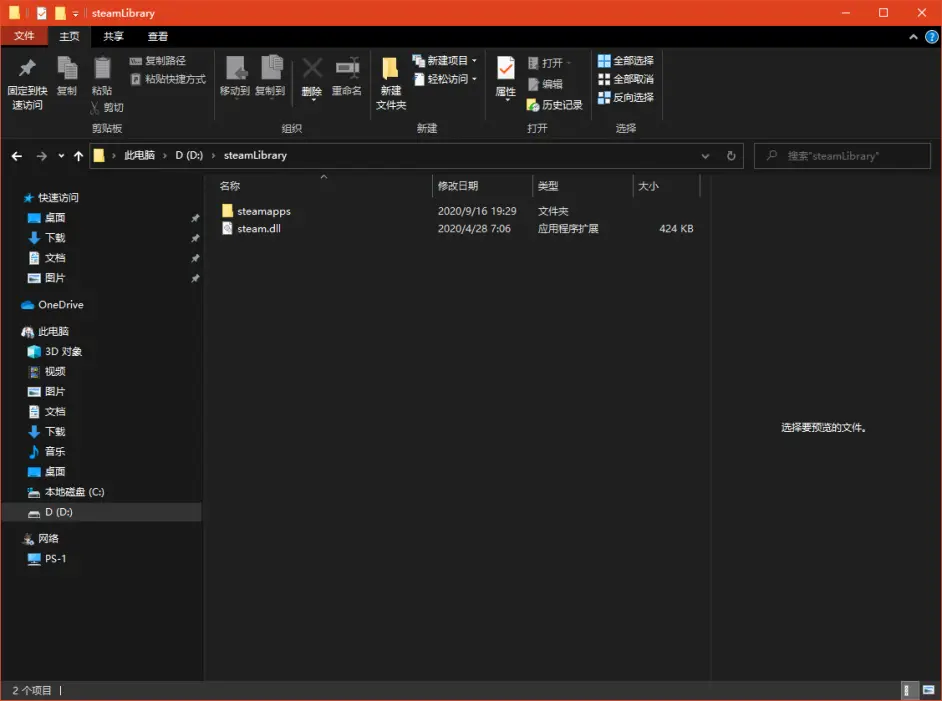Image resolution: width=942 pixels, height=701 pixels.
Task: Refresh the current folder view
Action: tap(731, 156)
